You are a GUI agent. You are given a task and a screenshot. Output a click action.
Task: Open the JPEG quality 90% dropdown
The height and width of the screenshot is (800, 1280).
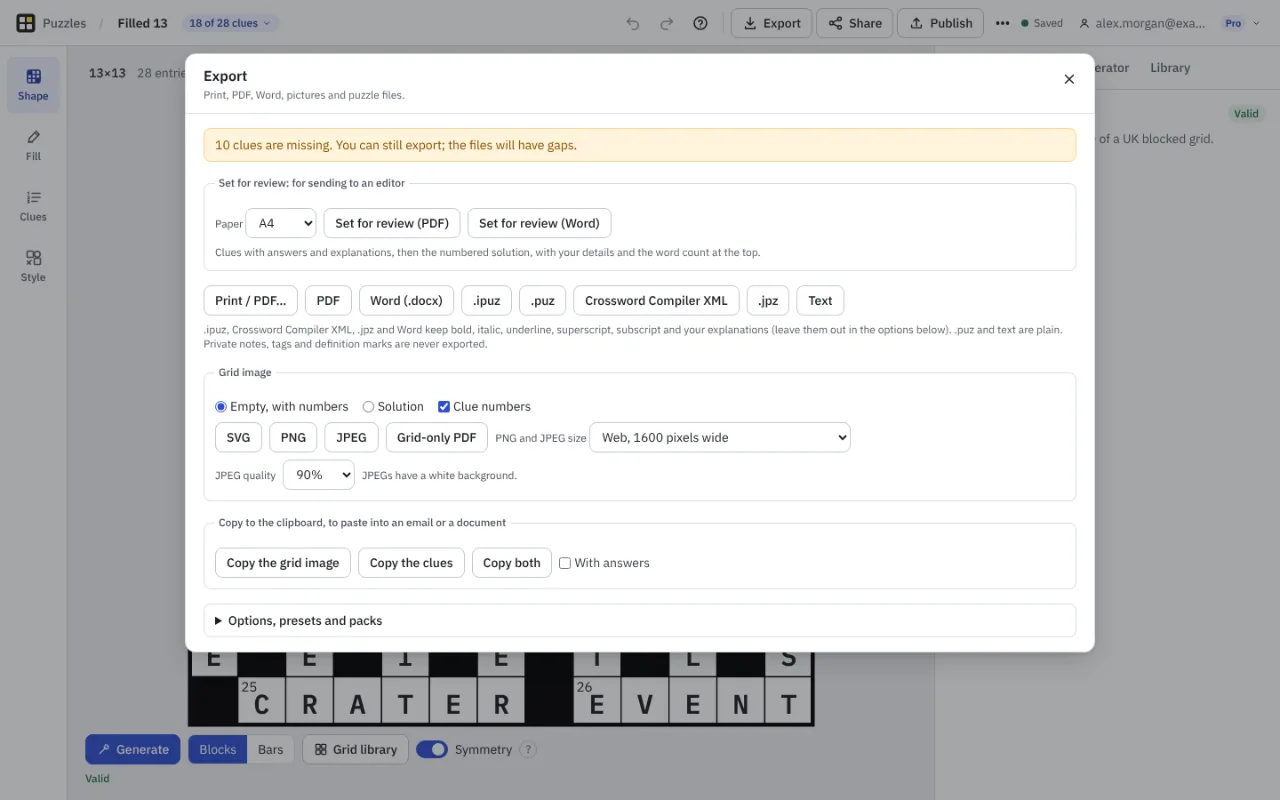click(x=319, y=475)
